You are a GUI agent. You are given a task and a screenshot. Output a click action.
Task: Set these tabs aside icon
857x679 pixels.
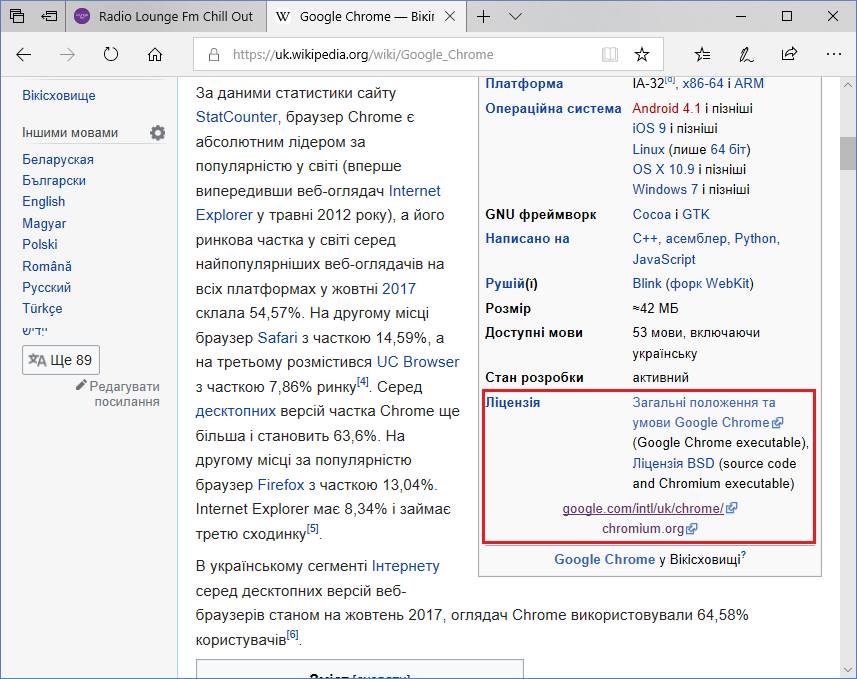(x=49, y=16)
